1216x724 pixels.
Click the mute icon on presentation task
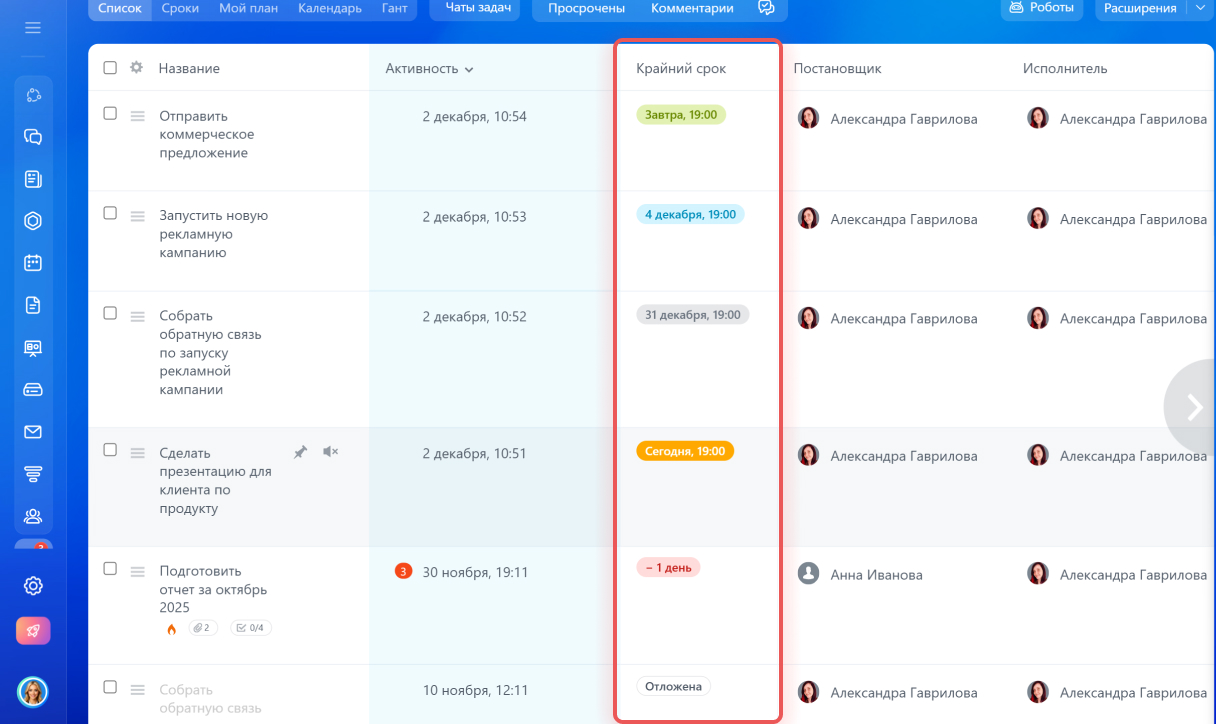[x=330, y=452]
